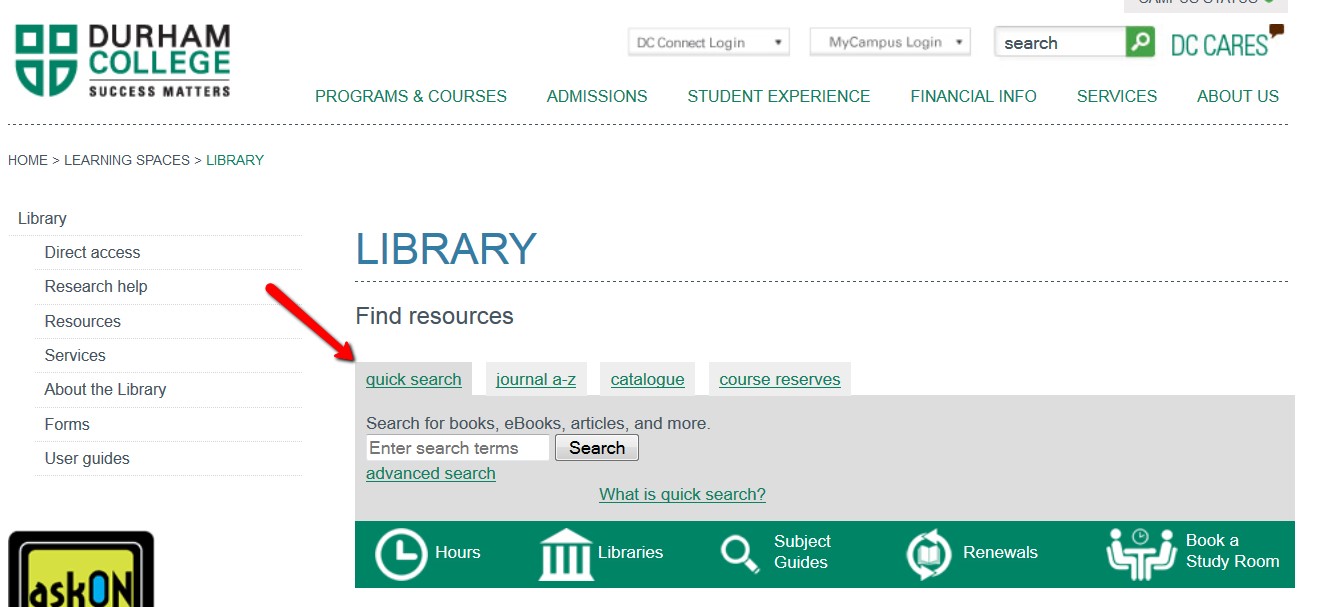
Task: Switch to the catalogue tab
Action: pyautogui.click(x=648, y=379)
